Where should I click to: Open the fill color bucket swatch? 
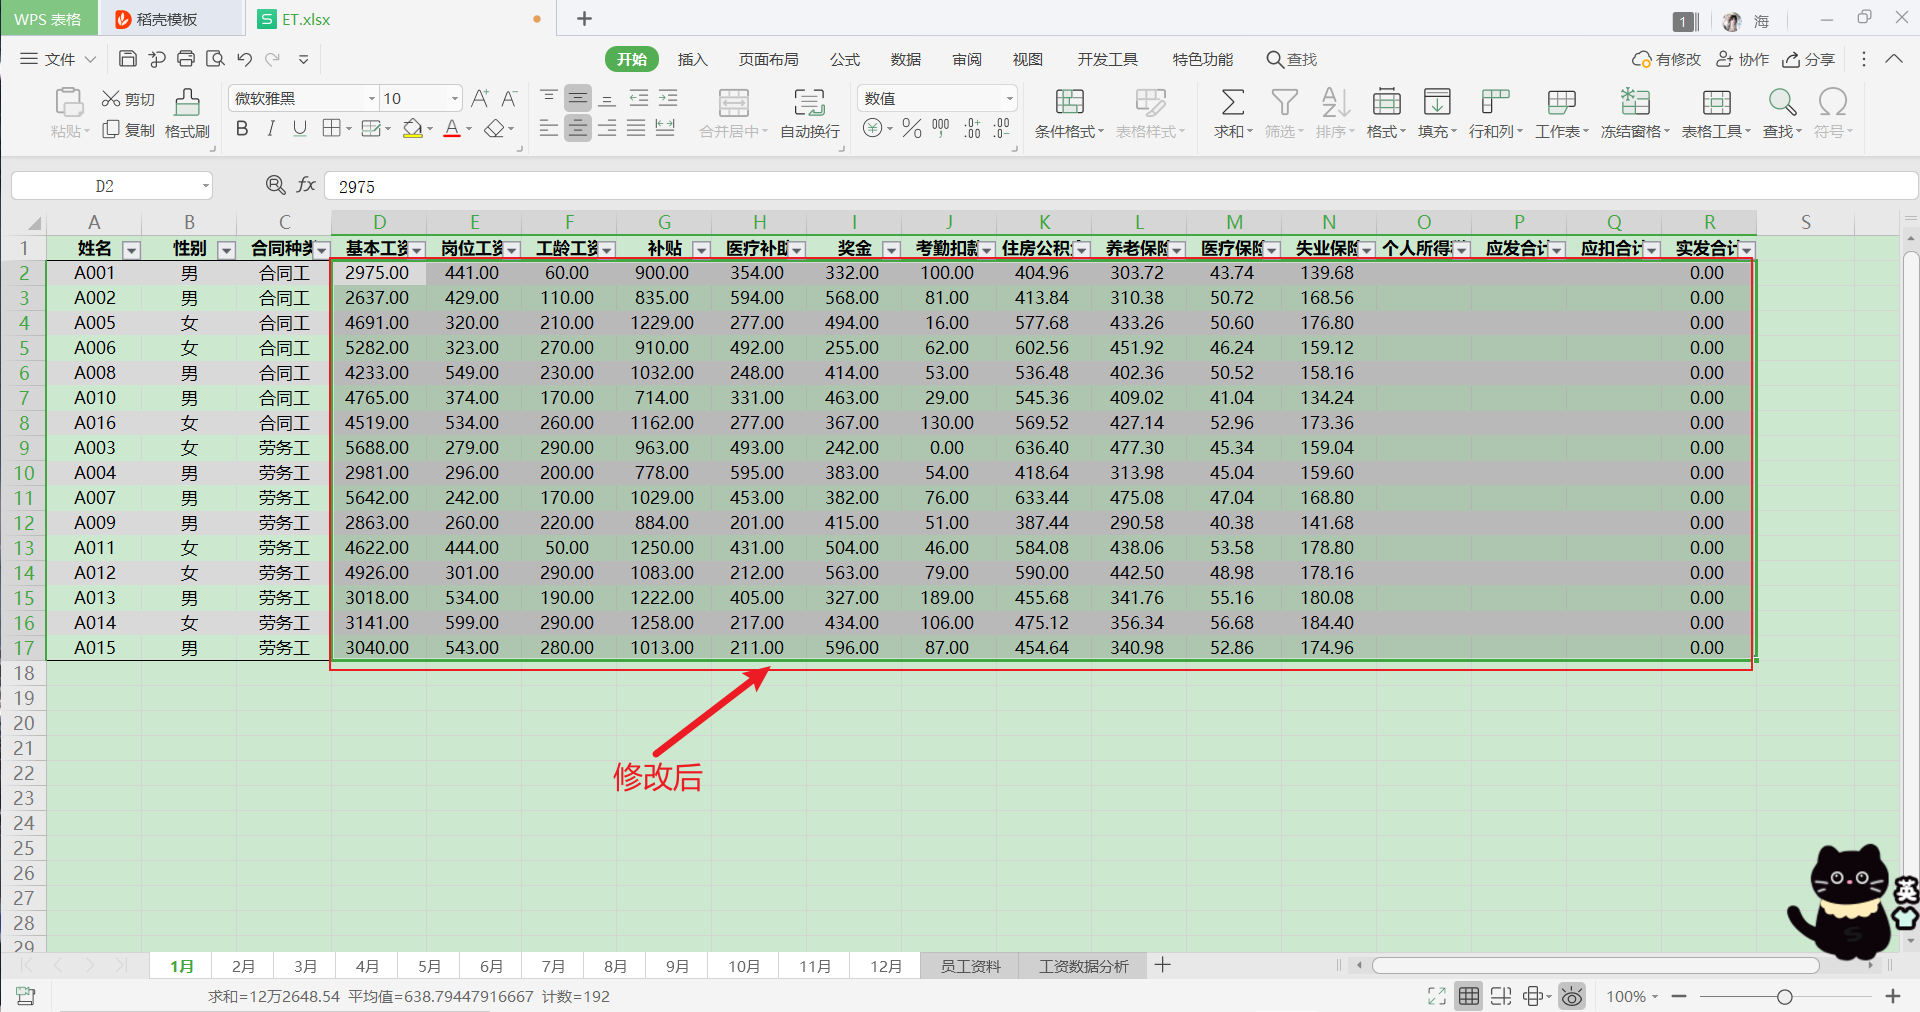point(412,128)
